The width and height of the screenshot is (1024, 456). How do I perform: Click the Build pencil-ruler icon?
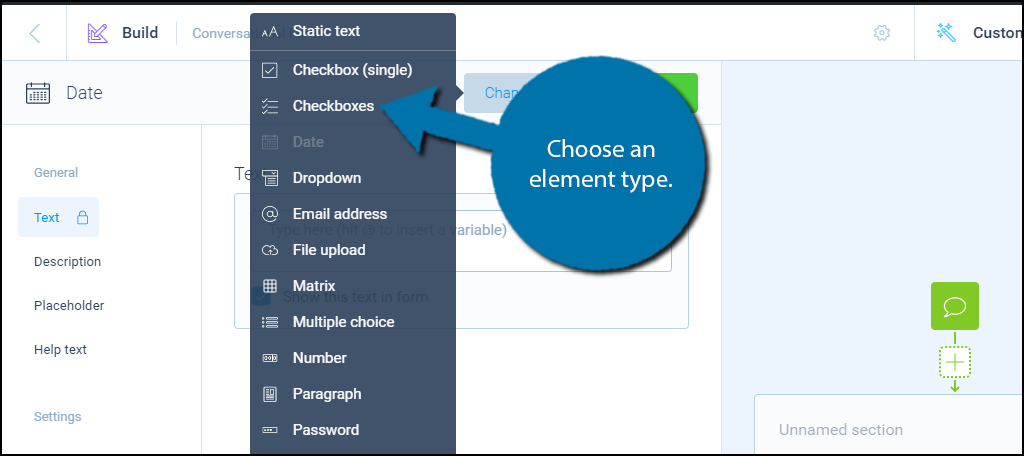coord(97,33)
